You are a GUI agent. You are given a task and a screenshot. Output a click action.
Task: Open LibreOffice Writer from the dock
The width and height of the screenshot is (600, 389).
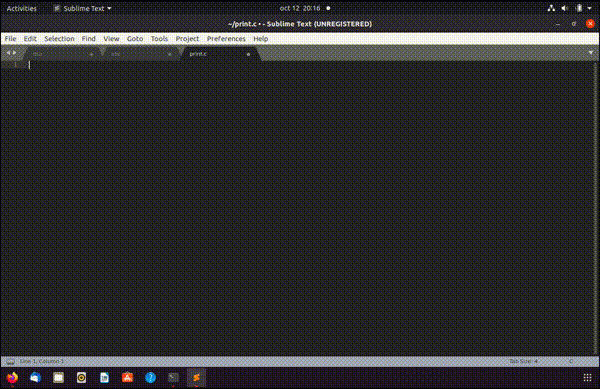pyautogui.click(x=104, y=378)
